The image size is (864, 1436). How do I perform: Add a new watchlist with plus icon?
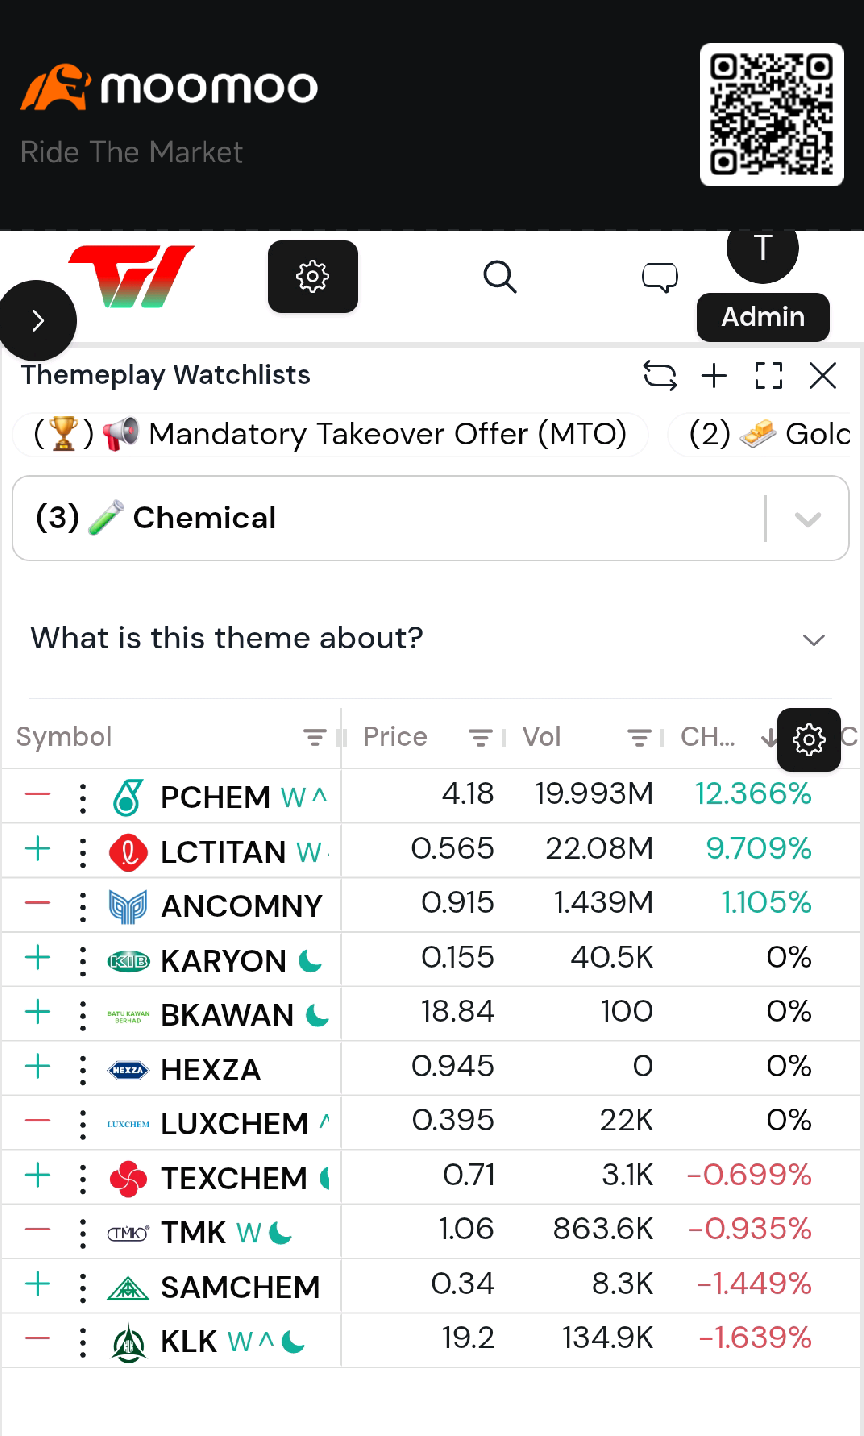714,376
